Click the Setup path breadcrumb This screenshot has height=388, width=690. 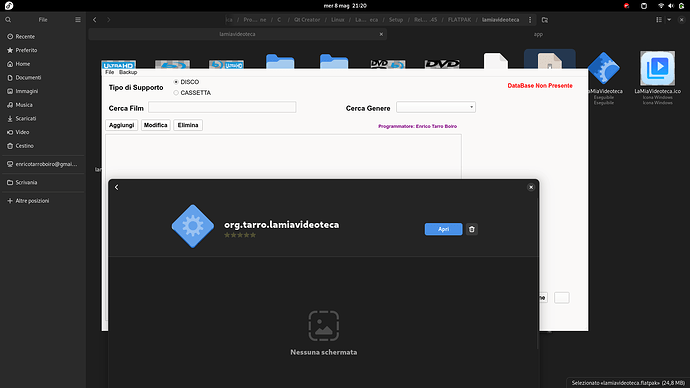pyautogui.click(x=396, y=20)
